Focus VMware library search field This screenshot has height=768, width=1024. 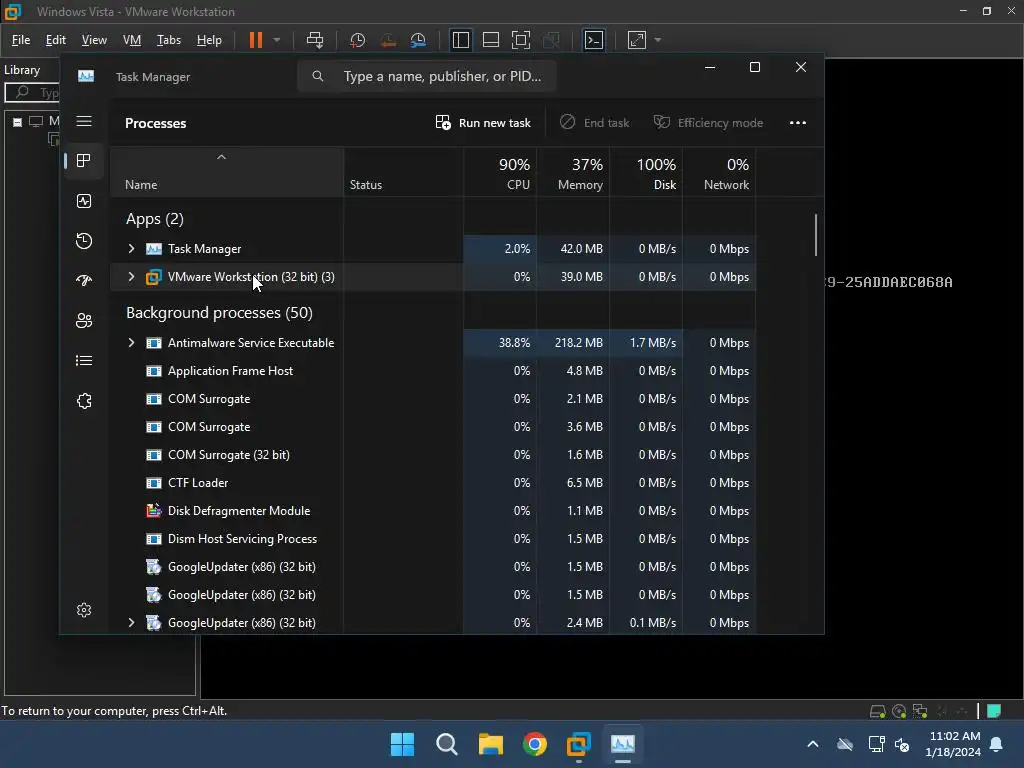(33, 93)
